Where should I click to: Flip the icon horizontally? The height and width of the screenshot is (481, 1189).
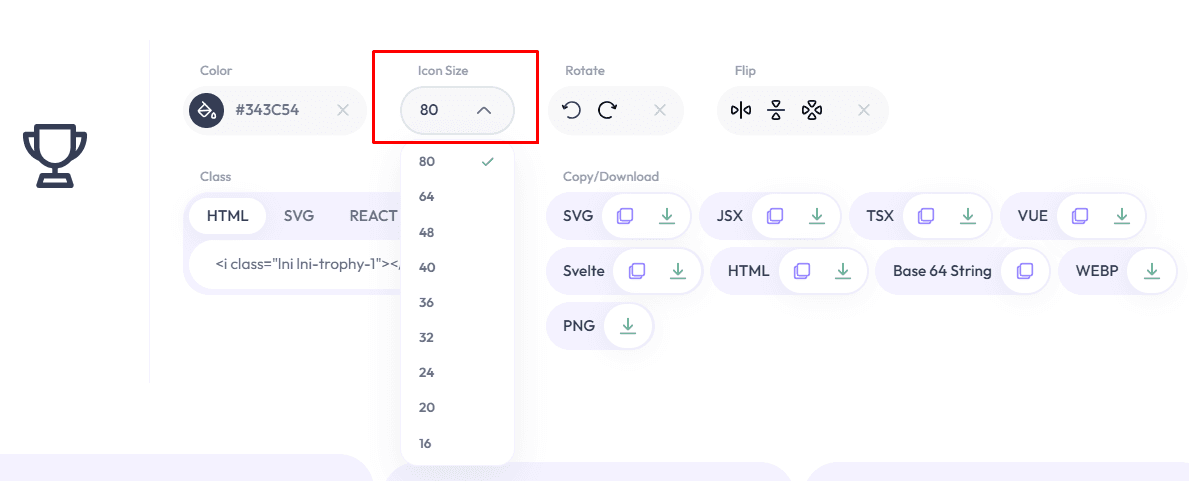[x=741, y=110]
